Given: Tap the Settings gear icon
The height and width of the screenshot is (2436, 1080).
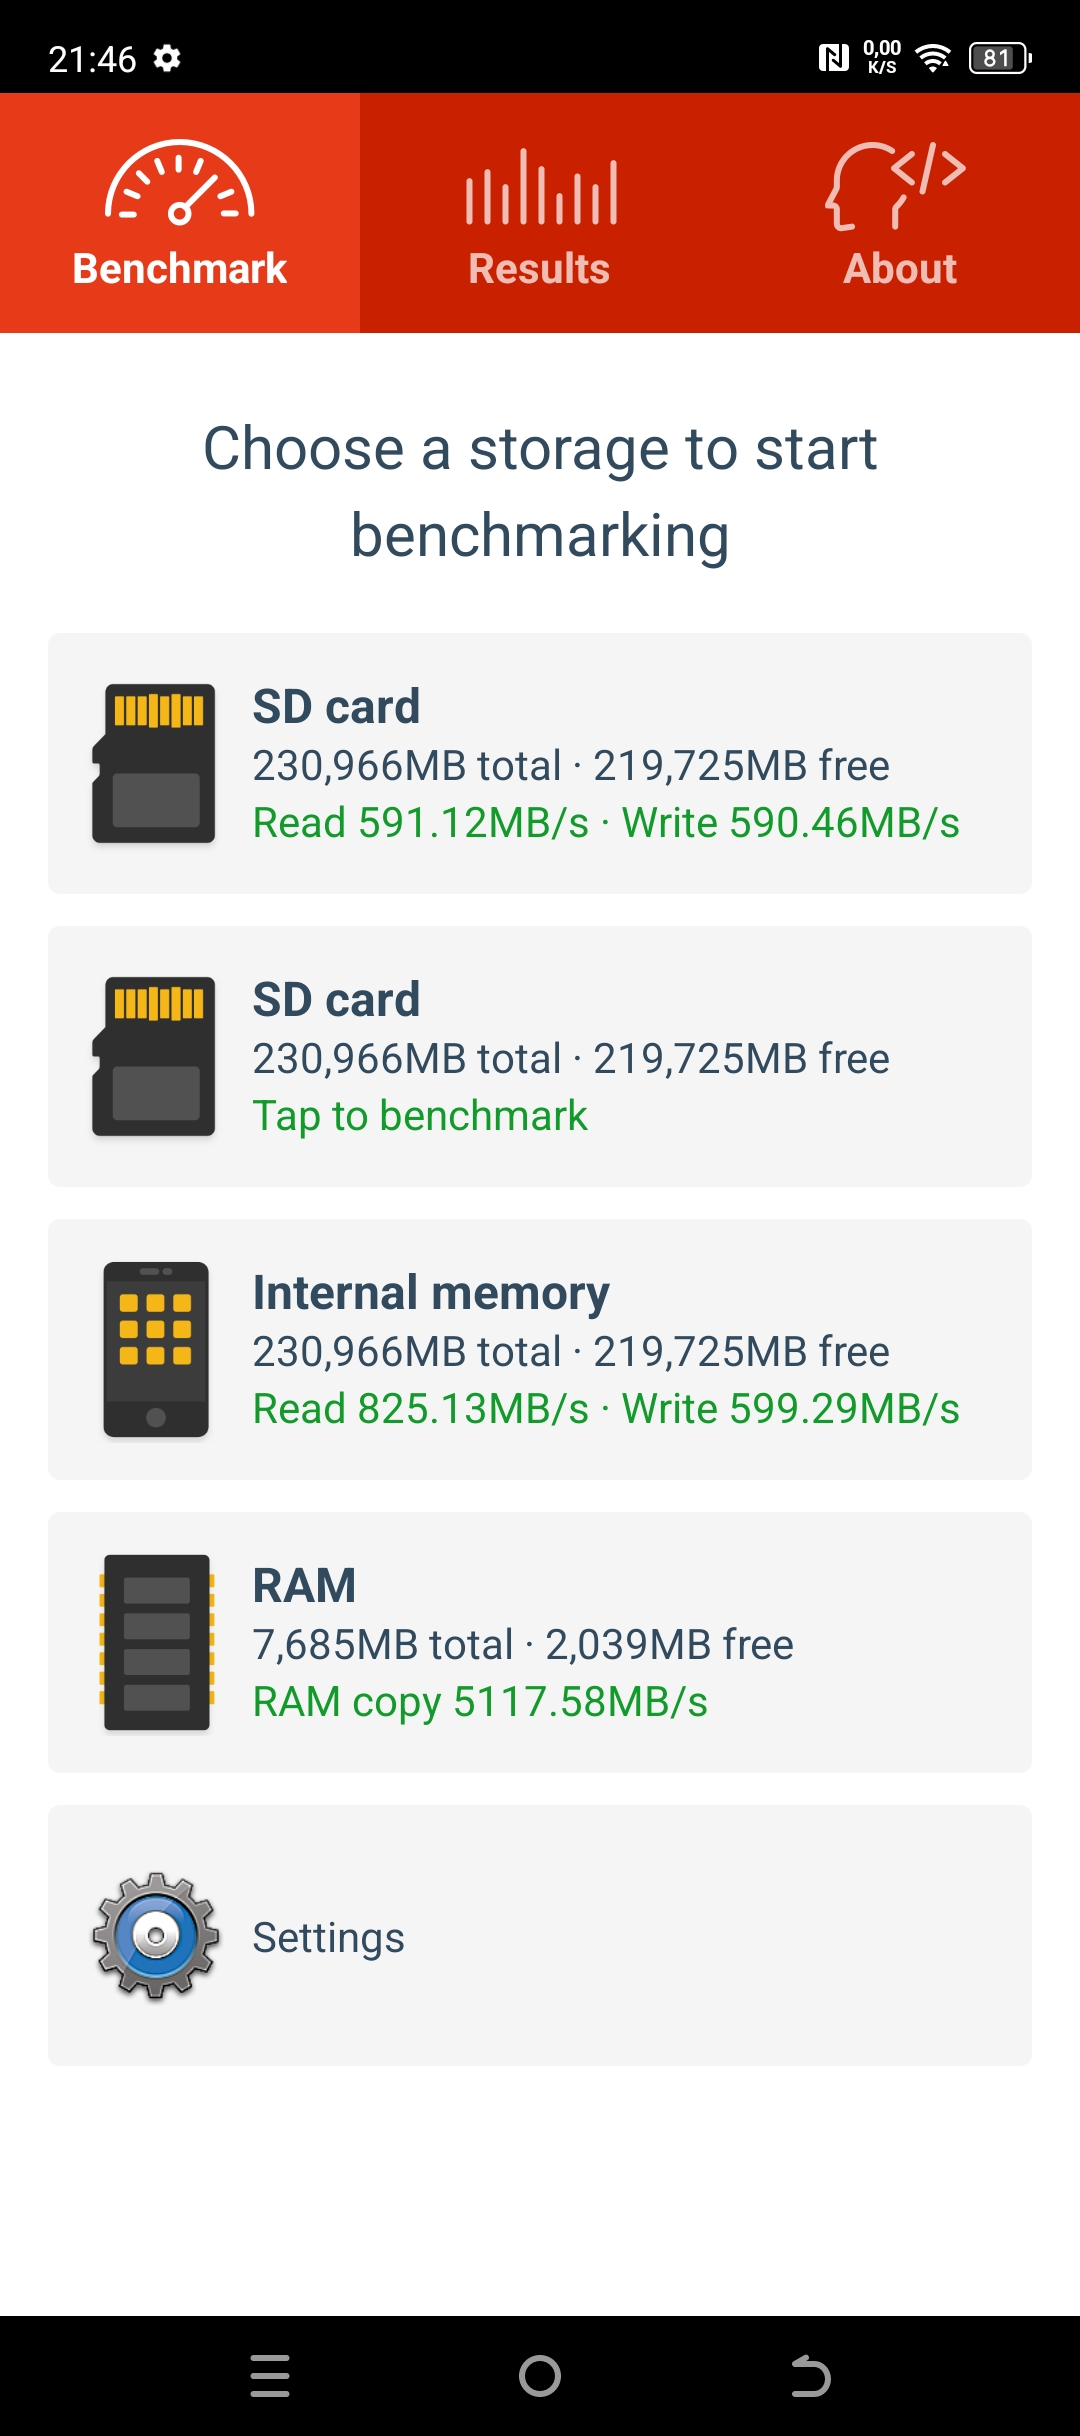Looking at the screenshot, I should click(x=156, y=1936).
